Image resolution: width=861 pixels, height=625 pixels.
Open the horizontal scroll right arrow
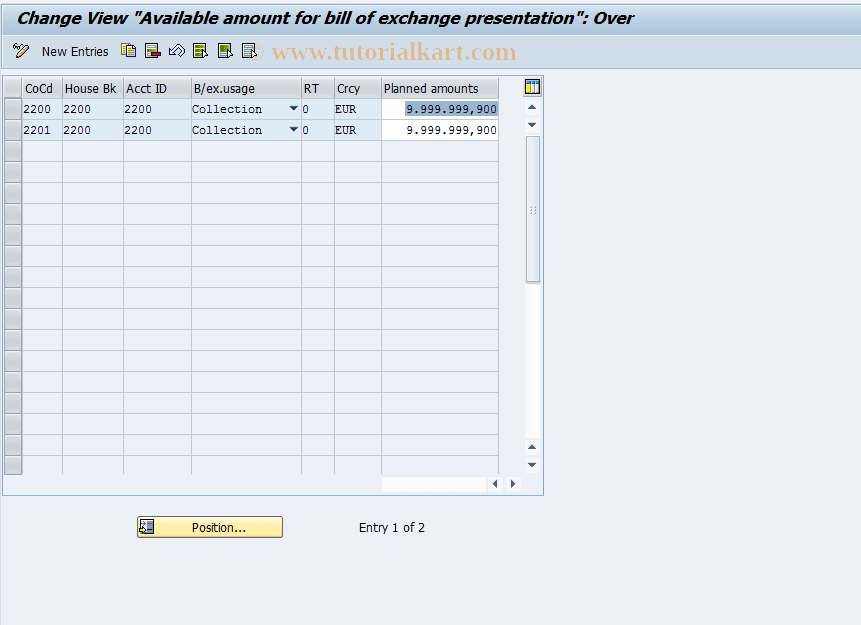(513, 483)
